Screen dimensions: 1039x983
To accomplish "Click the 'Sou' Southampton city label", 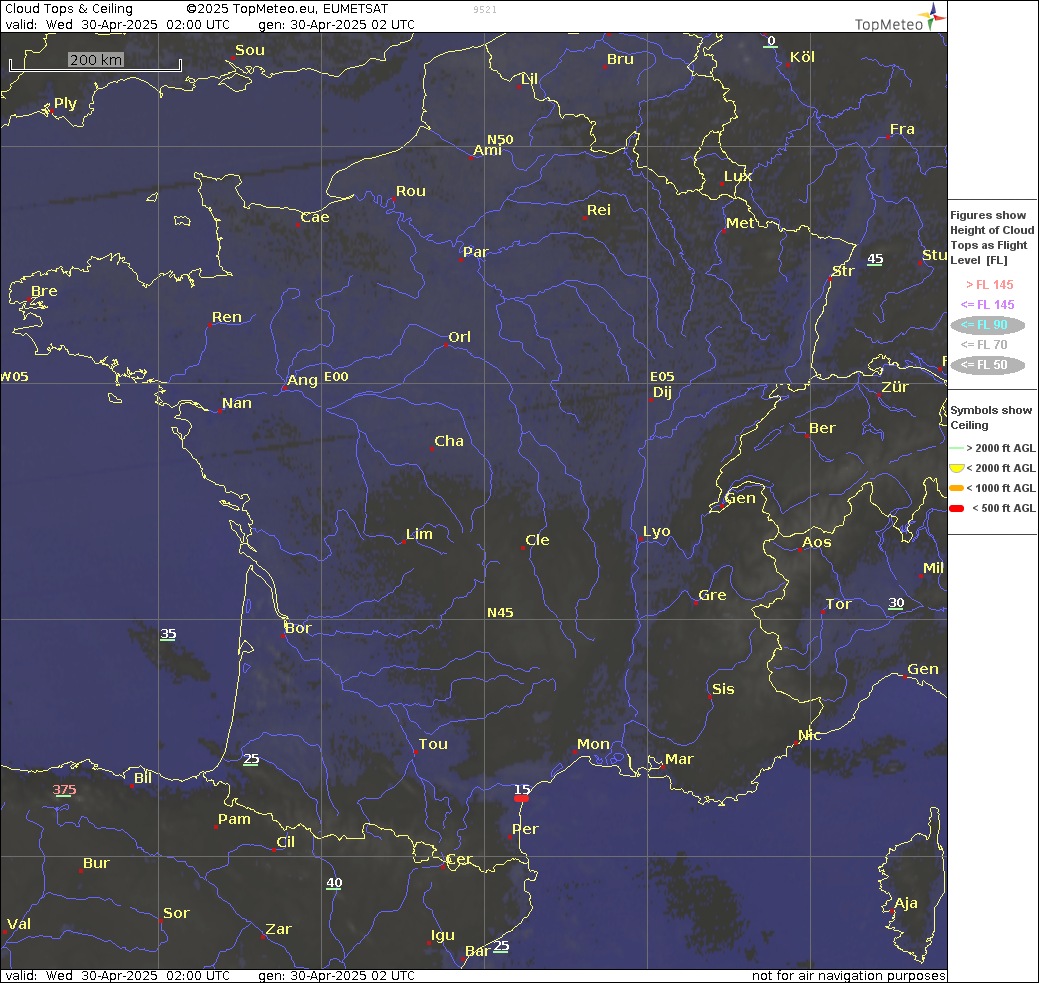I will tap(250, 50).
